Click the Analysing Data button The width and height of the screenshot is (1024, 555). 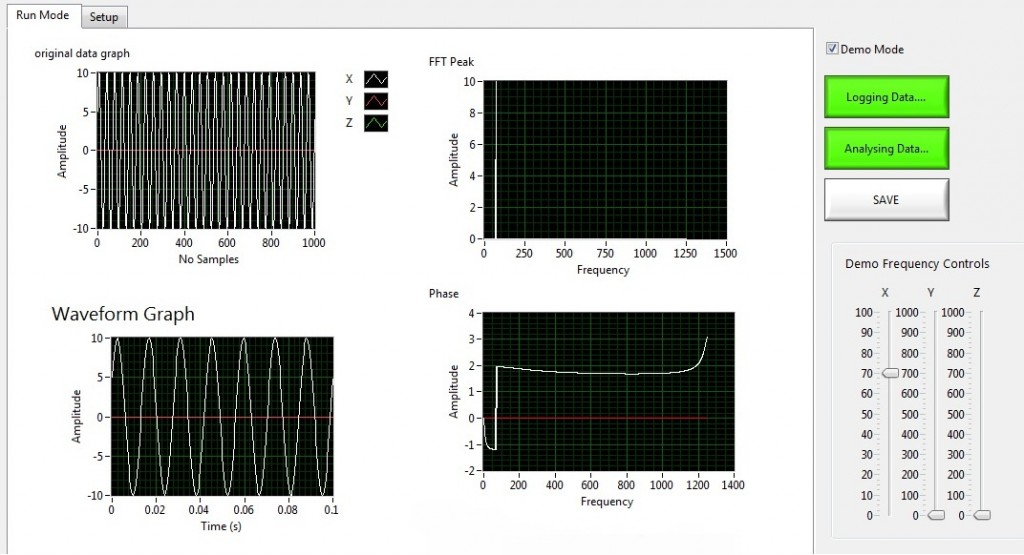tap(886, 148)
